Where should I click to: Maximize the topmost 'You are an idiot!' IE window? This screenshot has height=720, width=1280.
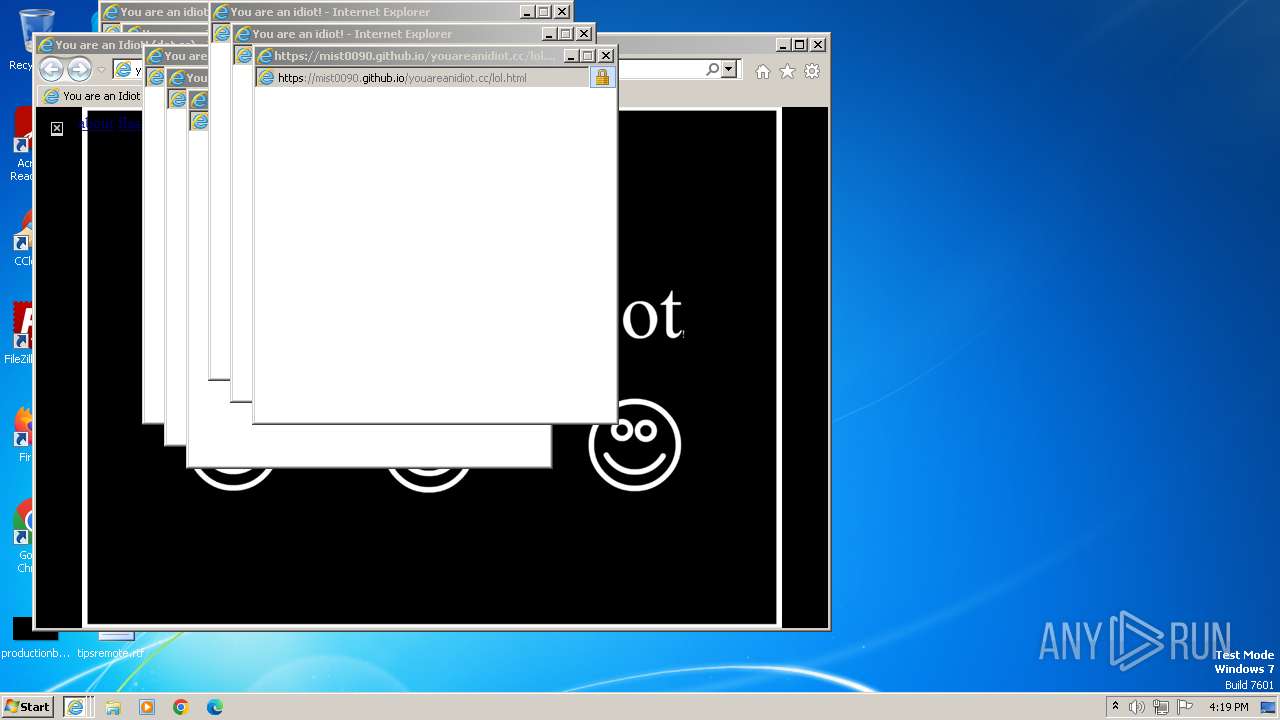pyautogui.click(x=544, y=12)
